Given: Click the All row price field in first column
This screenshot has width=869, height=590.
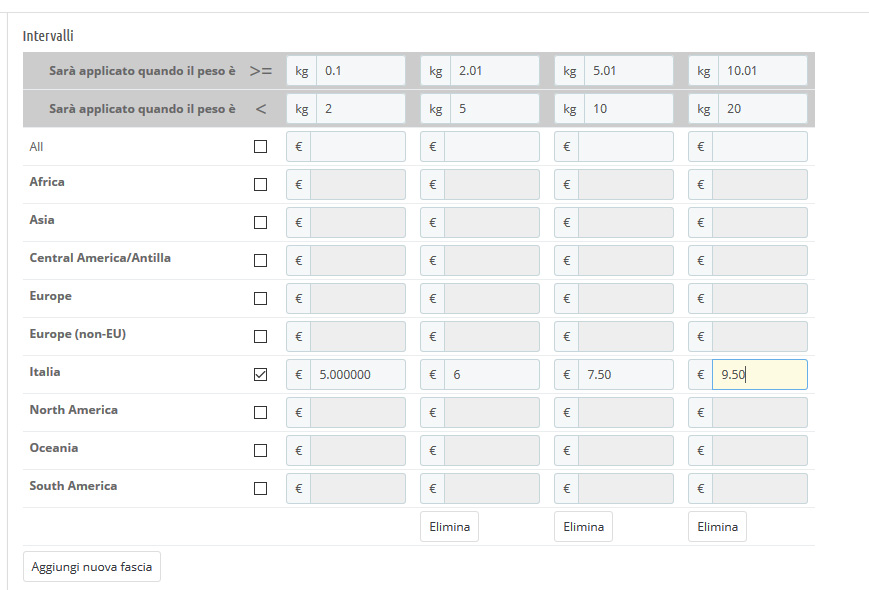Looking at the screenshot, I should click(x=357, y=147).
